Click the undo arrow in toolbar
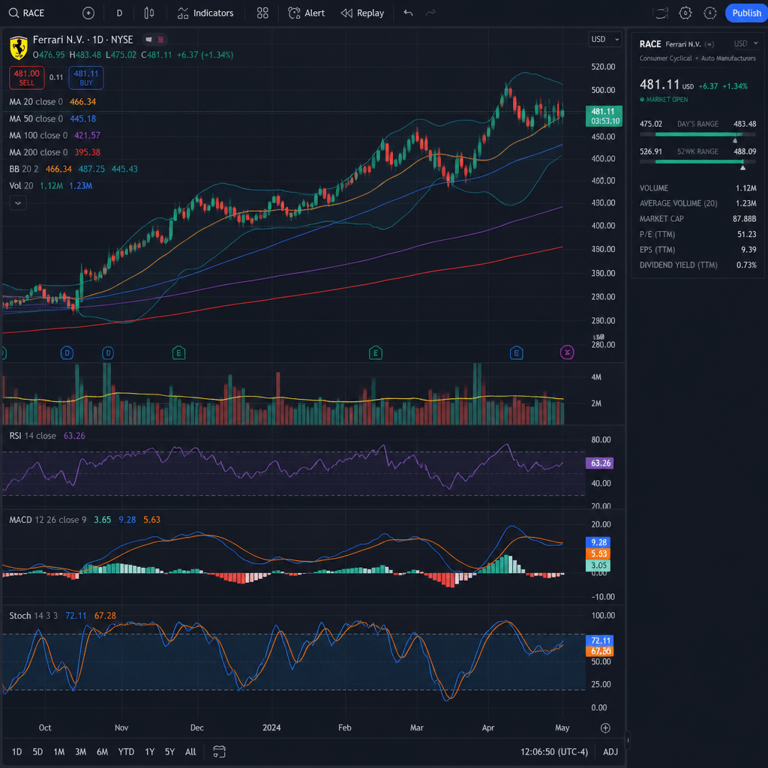 tap(408, 13)
